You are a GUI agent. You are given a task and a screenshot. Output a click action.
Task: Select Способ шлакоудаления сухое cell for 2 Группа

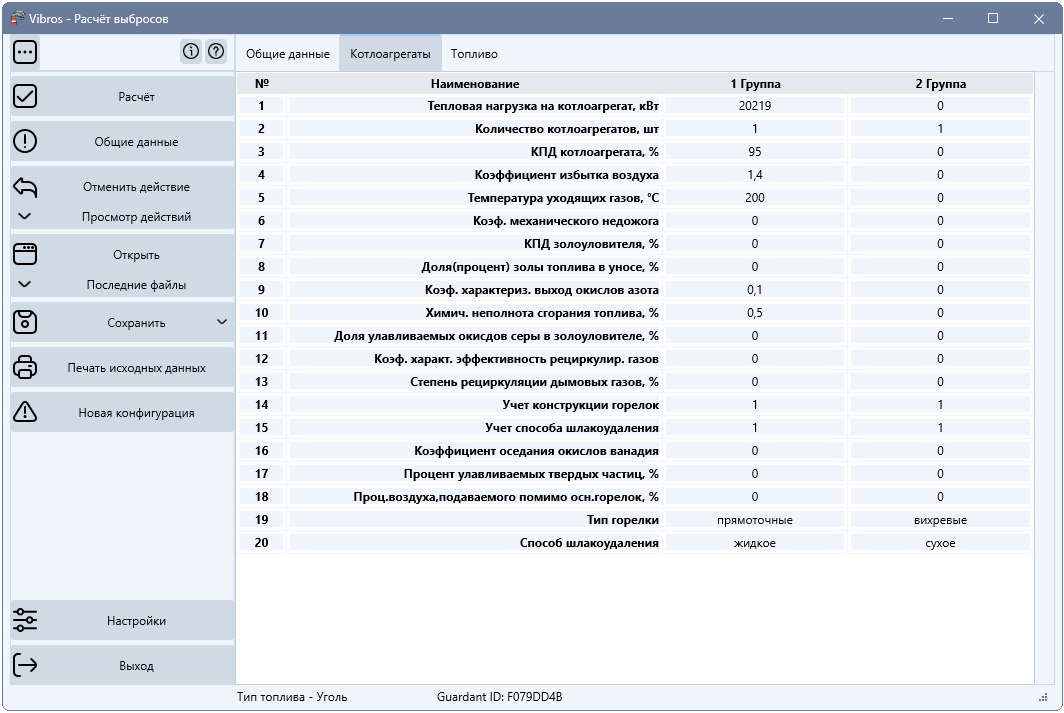(940, 543)
